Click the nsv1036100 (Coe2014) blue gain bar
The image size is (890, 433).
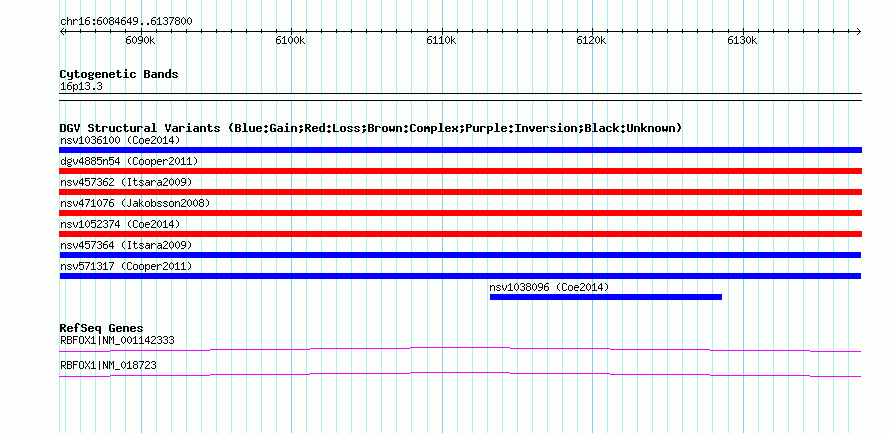(x=460, y=150)
